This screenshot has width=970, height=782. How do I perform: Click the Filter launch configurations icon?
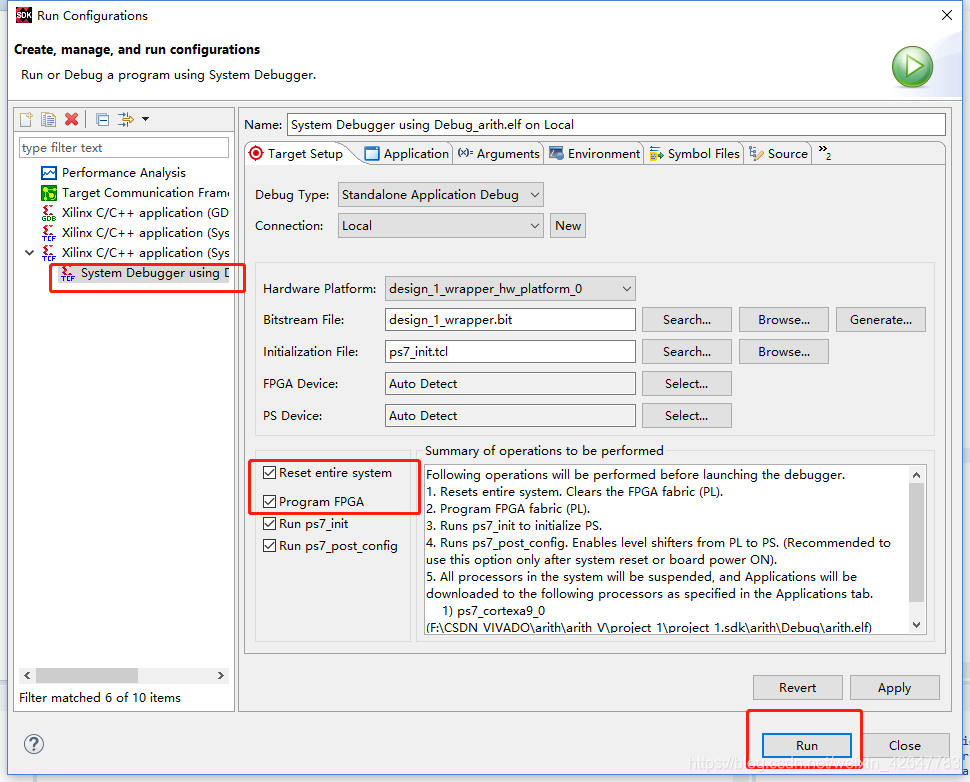(x=126, y=119)
